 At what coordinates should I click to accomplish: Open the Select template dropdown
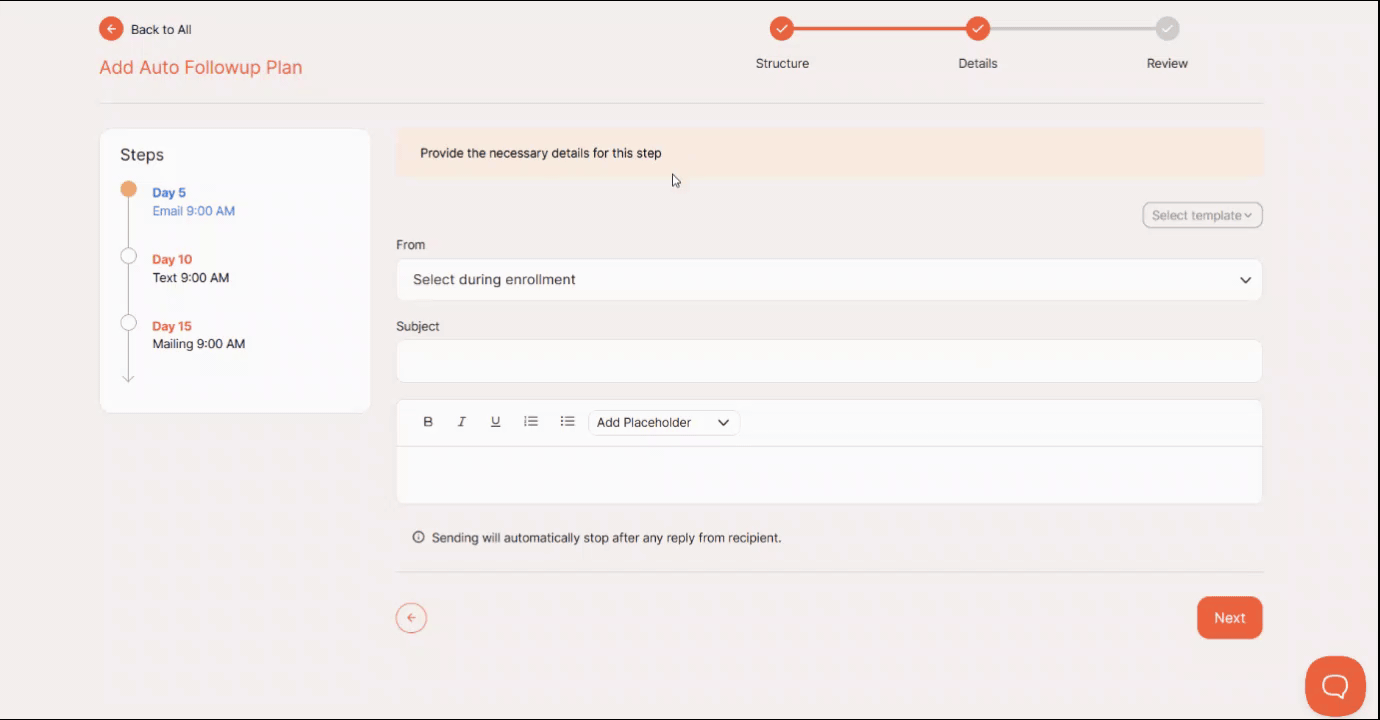pos(1202,215)
